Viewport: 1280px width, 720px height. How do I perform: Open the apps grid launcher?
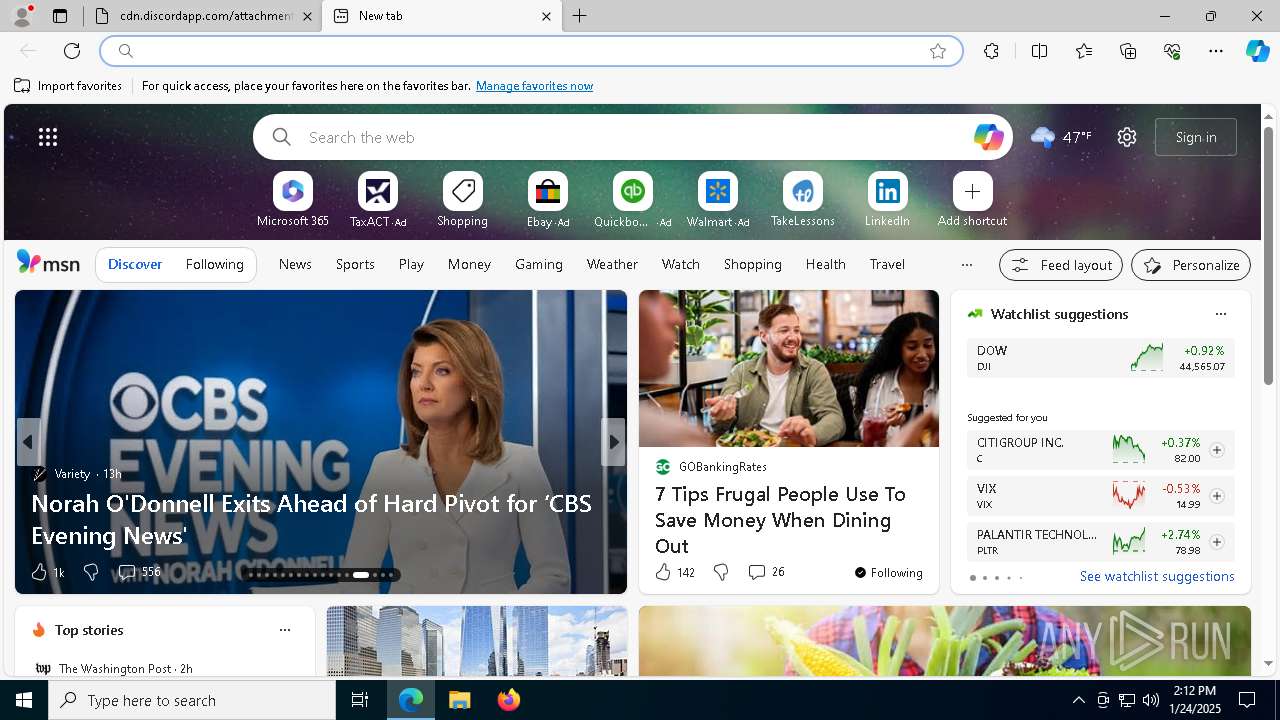48,137
